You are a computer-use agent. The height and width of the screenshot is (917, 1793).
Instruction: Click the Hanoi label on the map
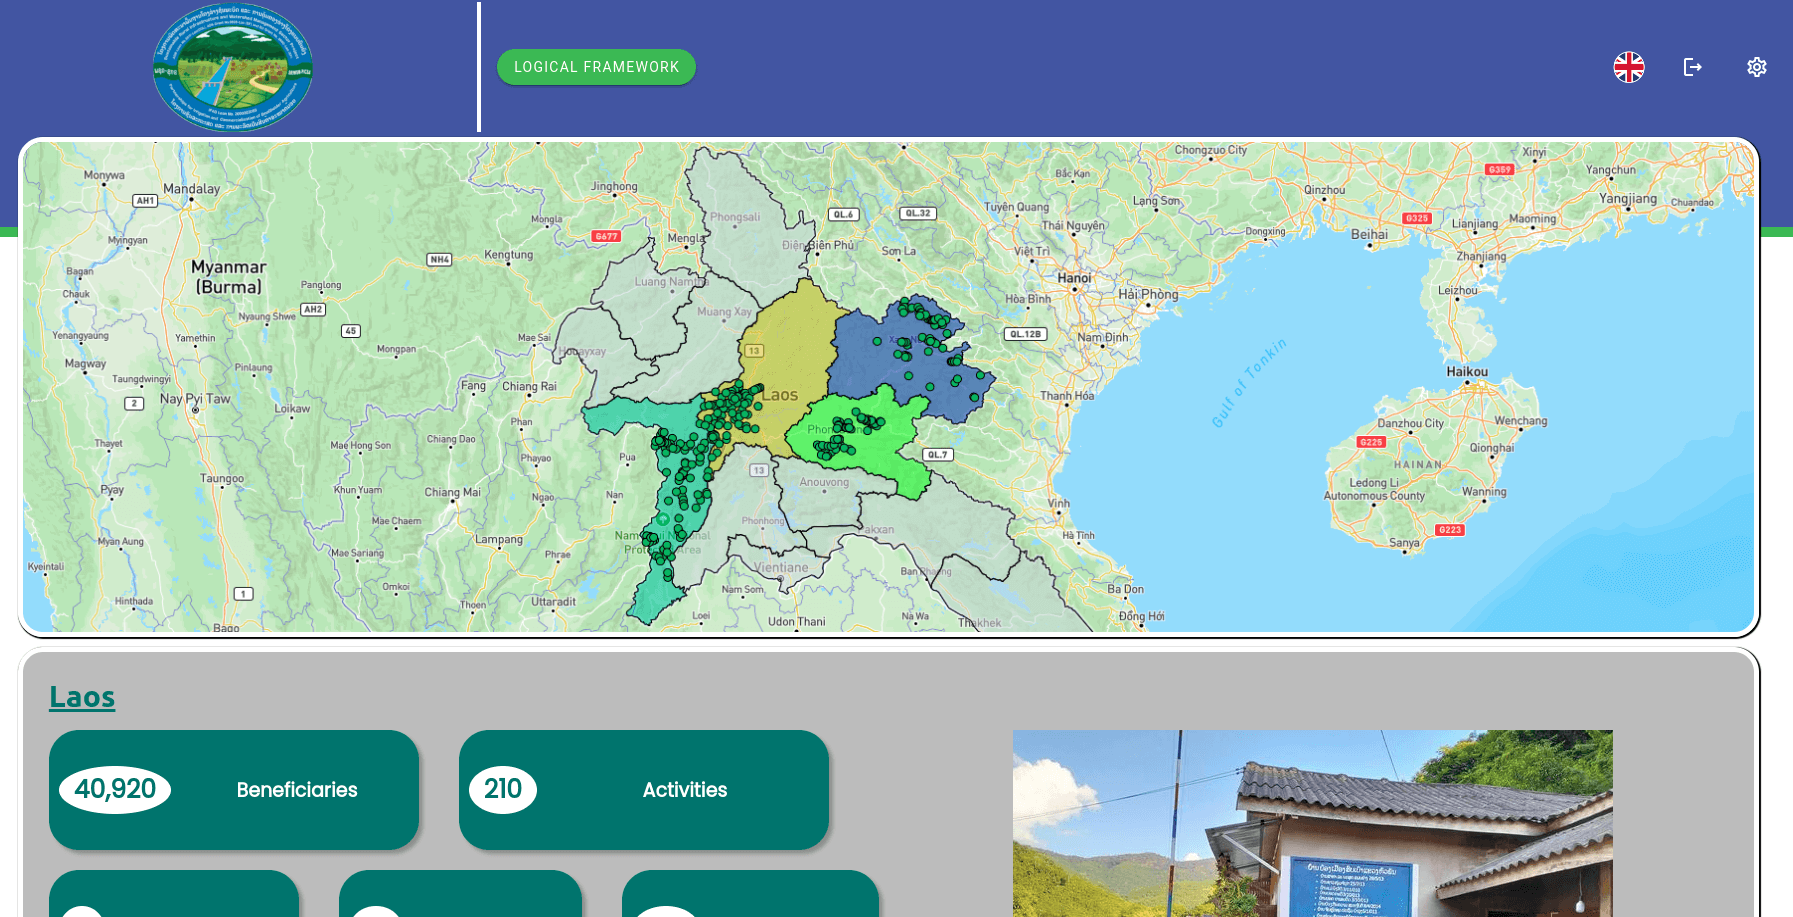coord(1074,278)
